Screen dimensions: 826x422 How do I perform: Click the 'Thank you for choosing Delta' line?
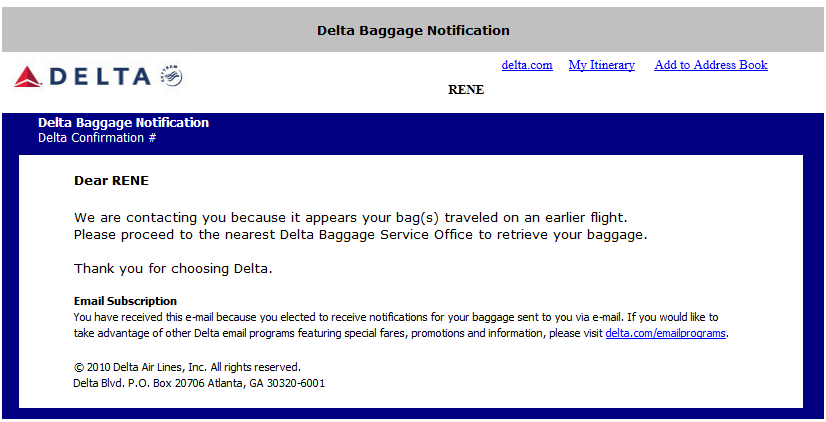(x=173, y=269)
